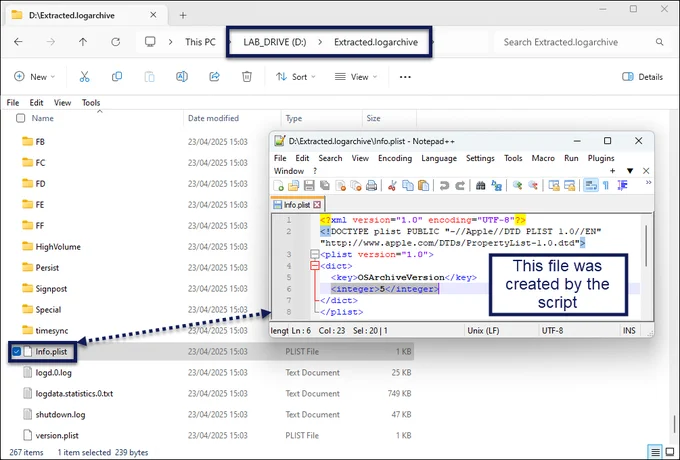Add a new Explorer tab with plus
This screenshot has width=680, height=460.
[183, 15]
